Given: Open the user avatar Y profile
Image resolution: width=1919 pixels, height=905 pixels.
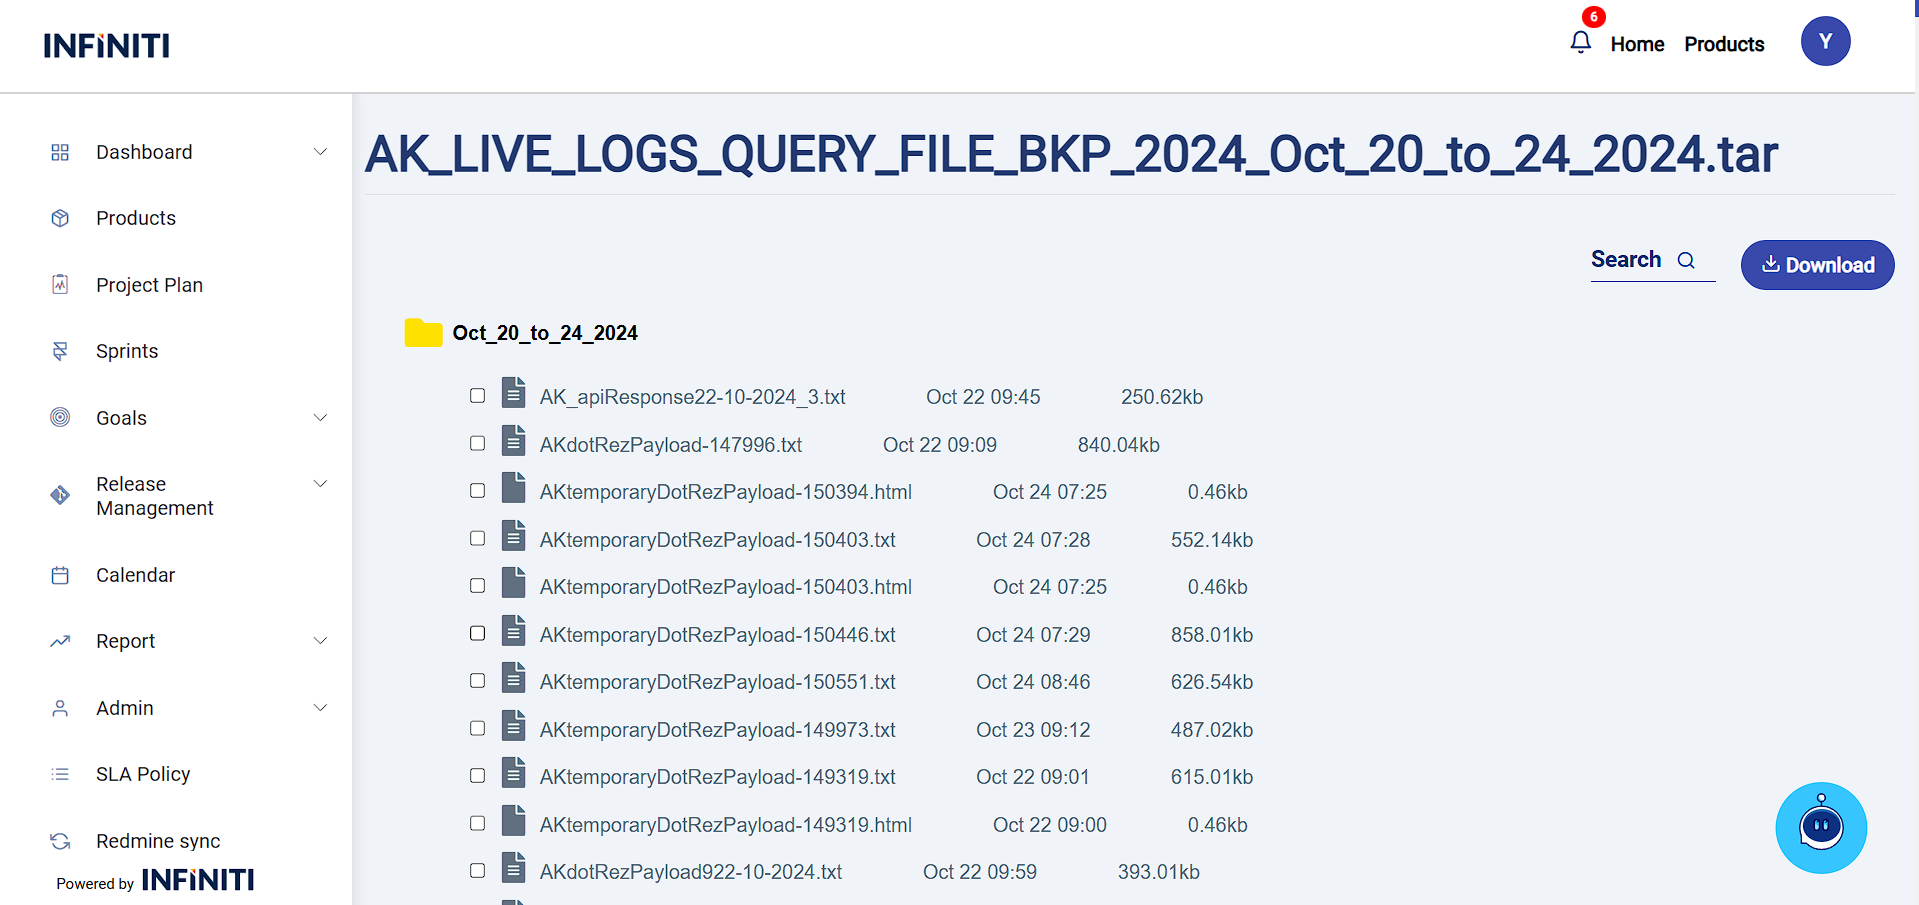Looking at the screenshot, I should click(x=1825, y=42).
